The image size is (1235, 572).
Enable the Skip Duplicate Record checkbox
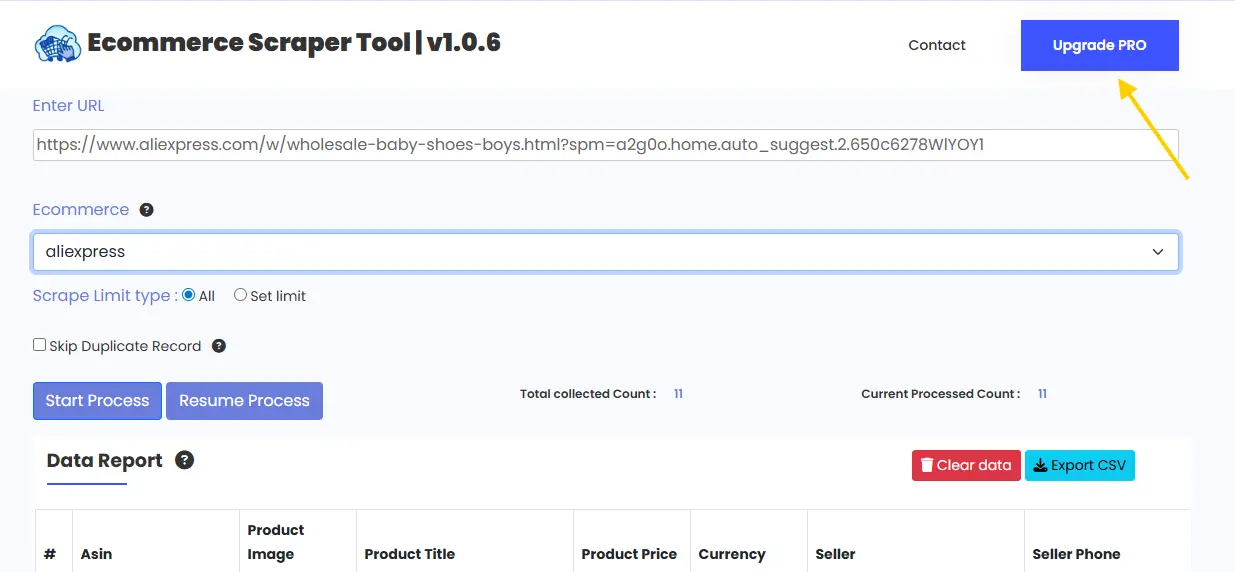pyautogui.click(x=40, y=345)
